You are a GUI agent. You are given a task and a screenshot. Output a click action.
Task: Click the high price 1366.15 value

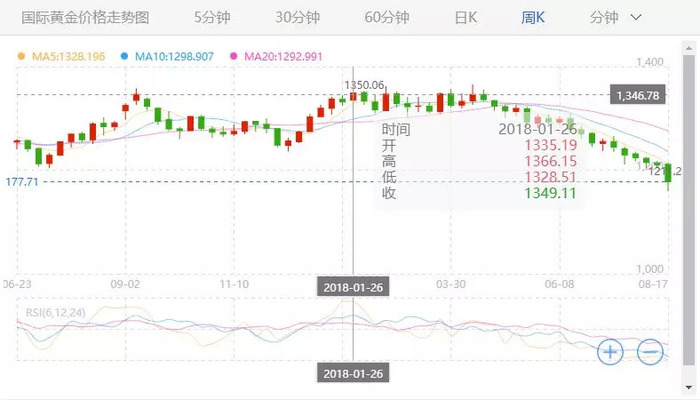[550, 161]
